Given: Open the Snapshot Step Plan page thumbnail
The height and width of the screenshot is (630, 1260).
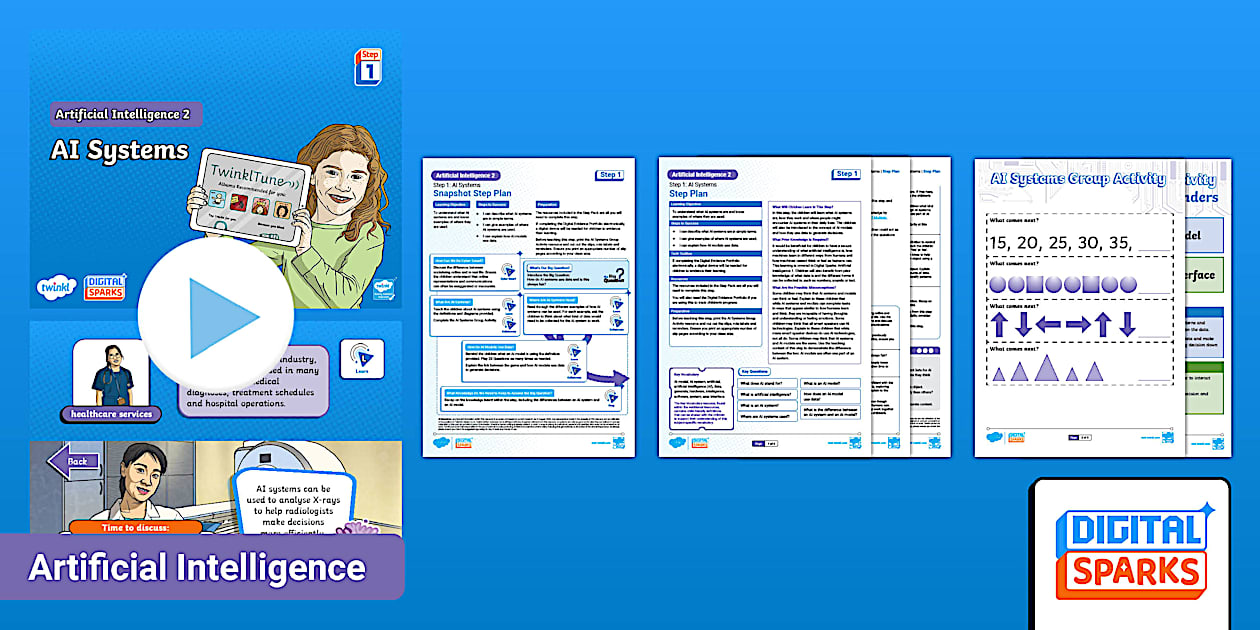Looking at the screenshot, I should (527, 307).
